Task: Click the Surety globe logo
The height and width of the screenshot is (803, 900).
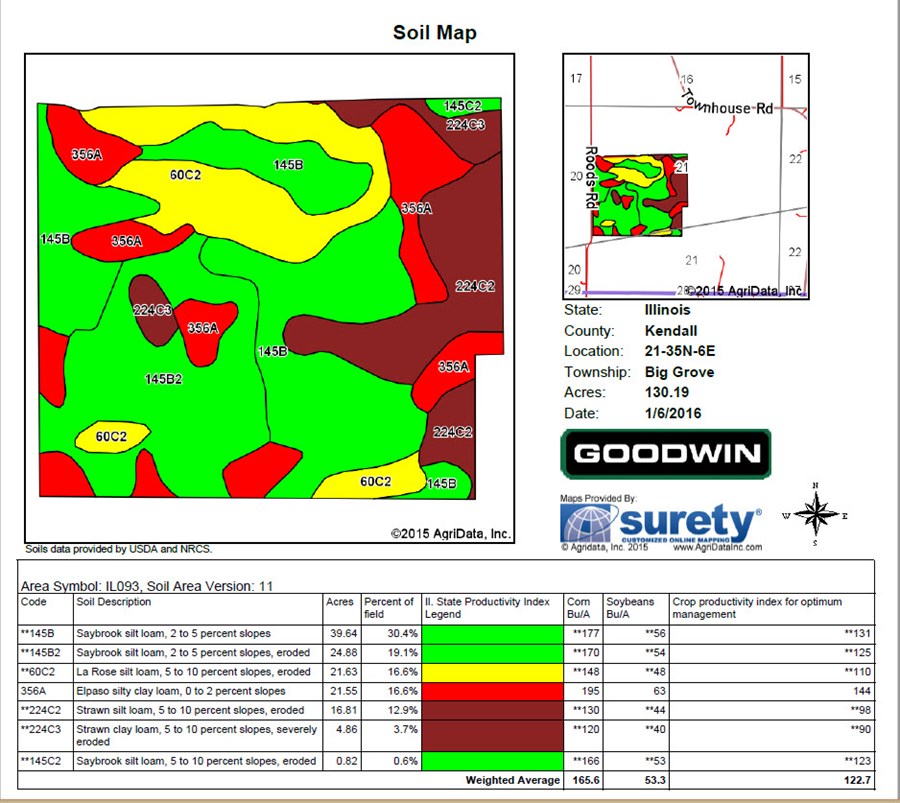Action: pos(589,523)
